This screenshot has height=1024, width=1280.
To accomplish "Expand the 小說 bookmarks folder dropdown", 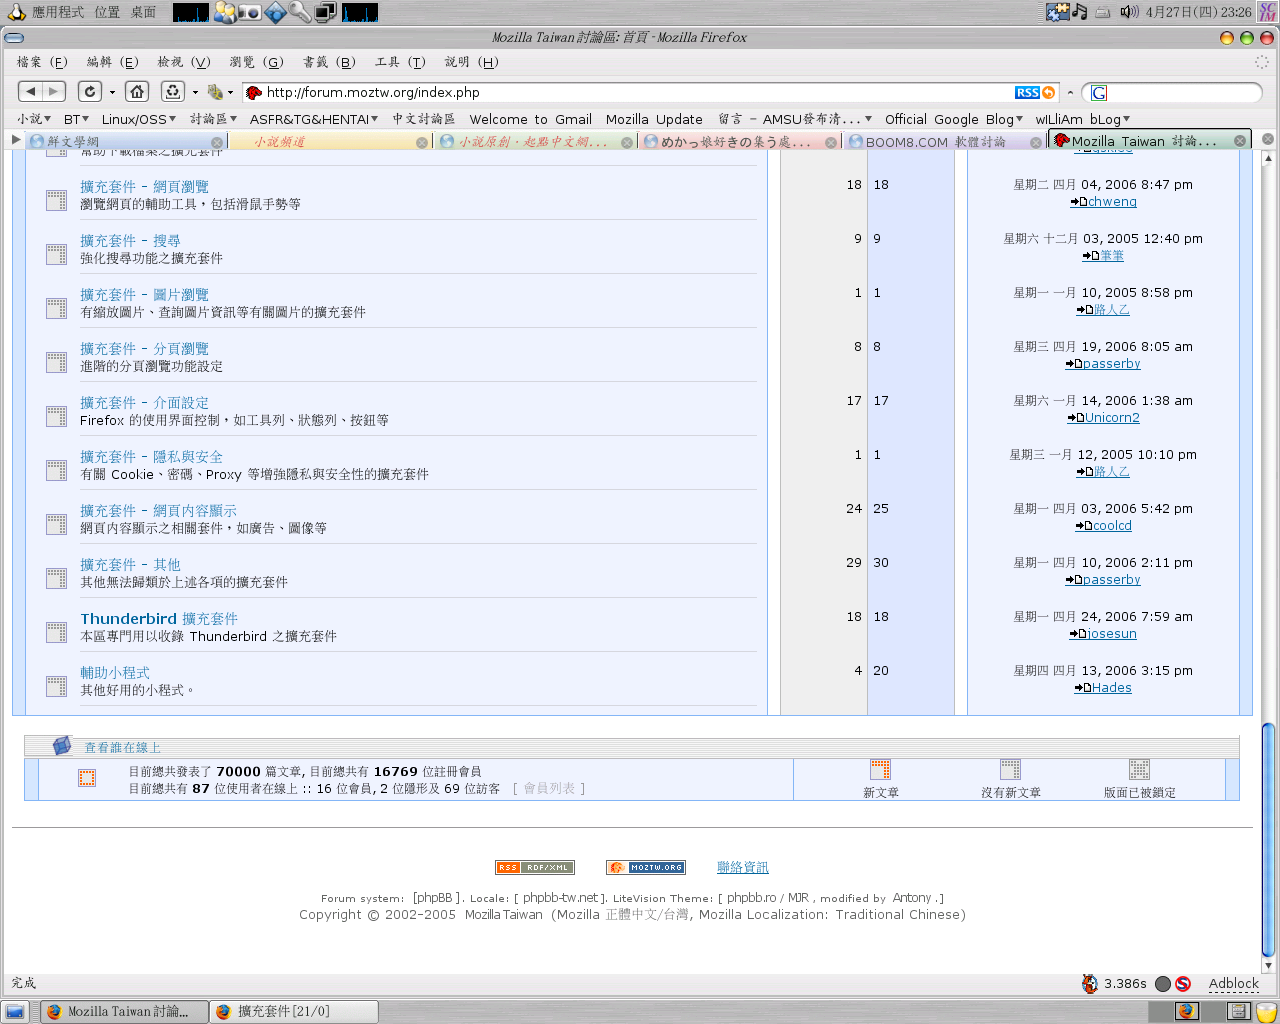I will click(x=34, y=119).
